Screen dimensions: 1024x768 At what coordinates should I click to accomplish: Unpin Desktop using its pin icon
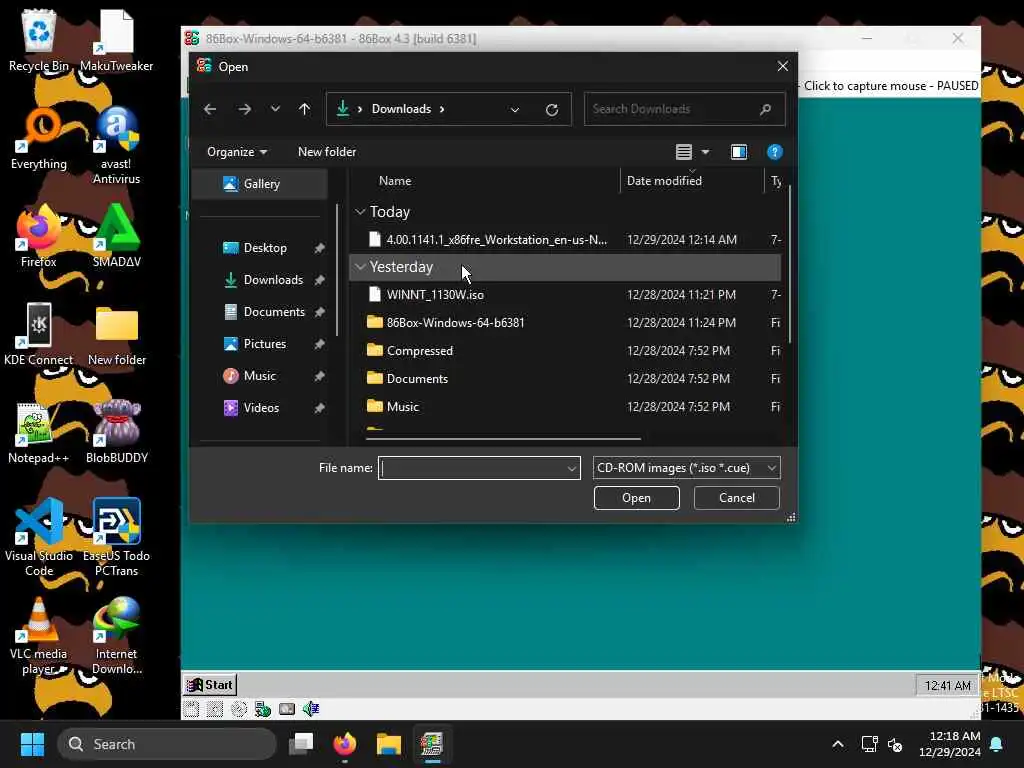(x=319, y=248)
